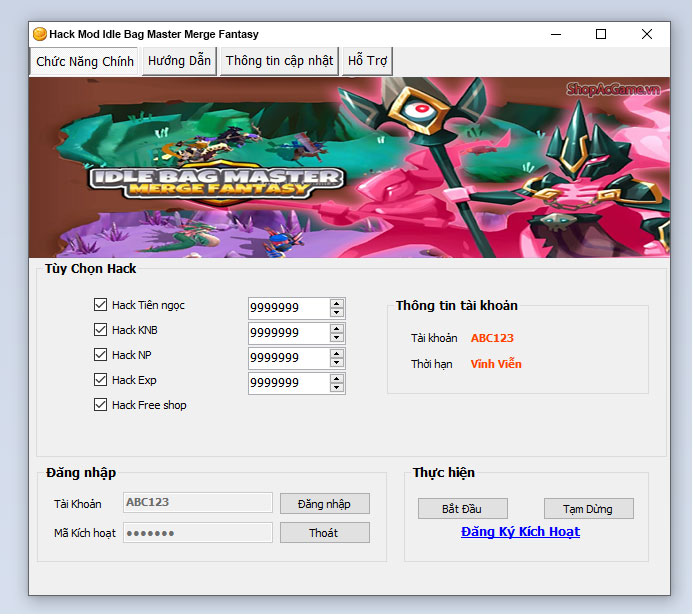Start the hack with Bắt Đầu button

click(462, 509)
